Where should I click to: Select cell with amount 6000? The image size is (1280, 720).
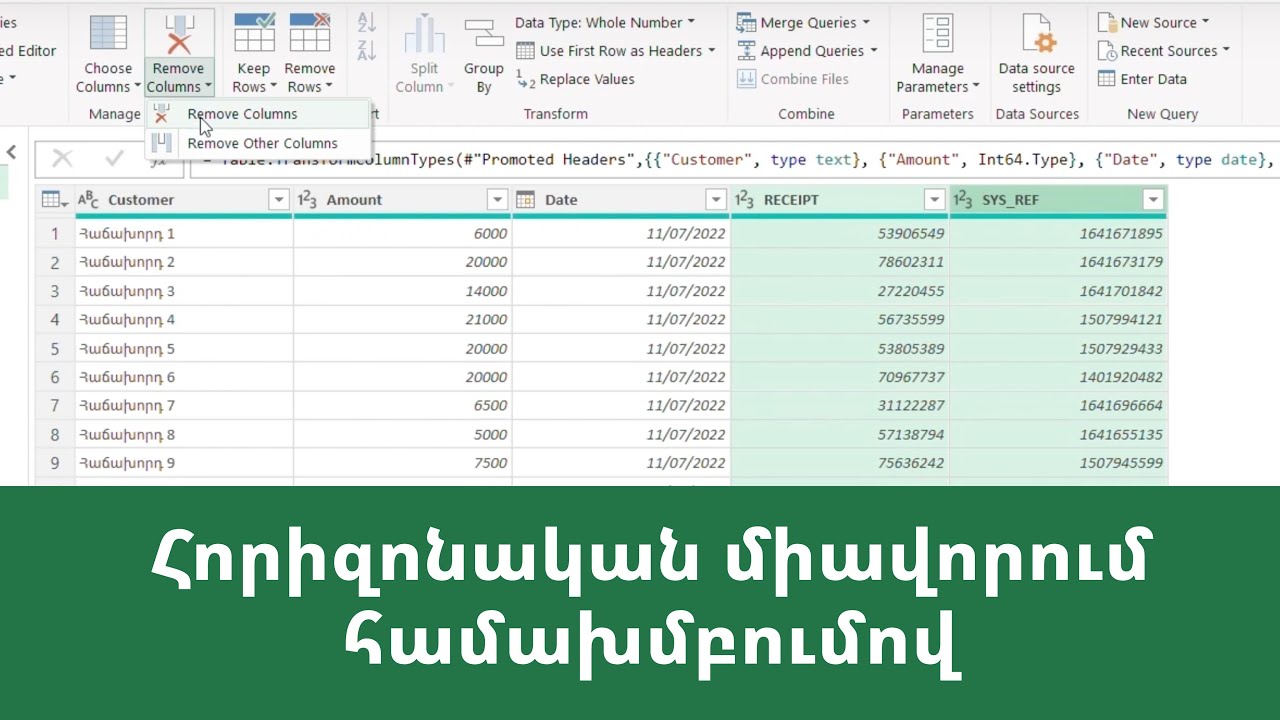coord(403,233)
